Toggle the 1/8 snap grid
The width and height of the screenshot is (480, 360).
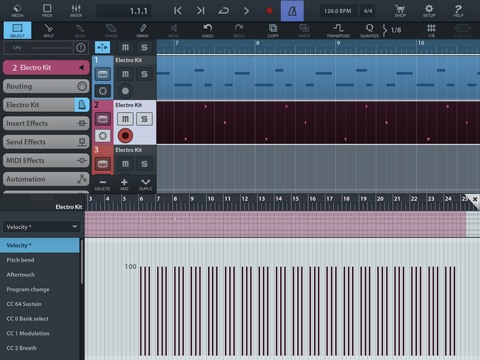431,30
